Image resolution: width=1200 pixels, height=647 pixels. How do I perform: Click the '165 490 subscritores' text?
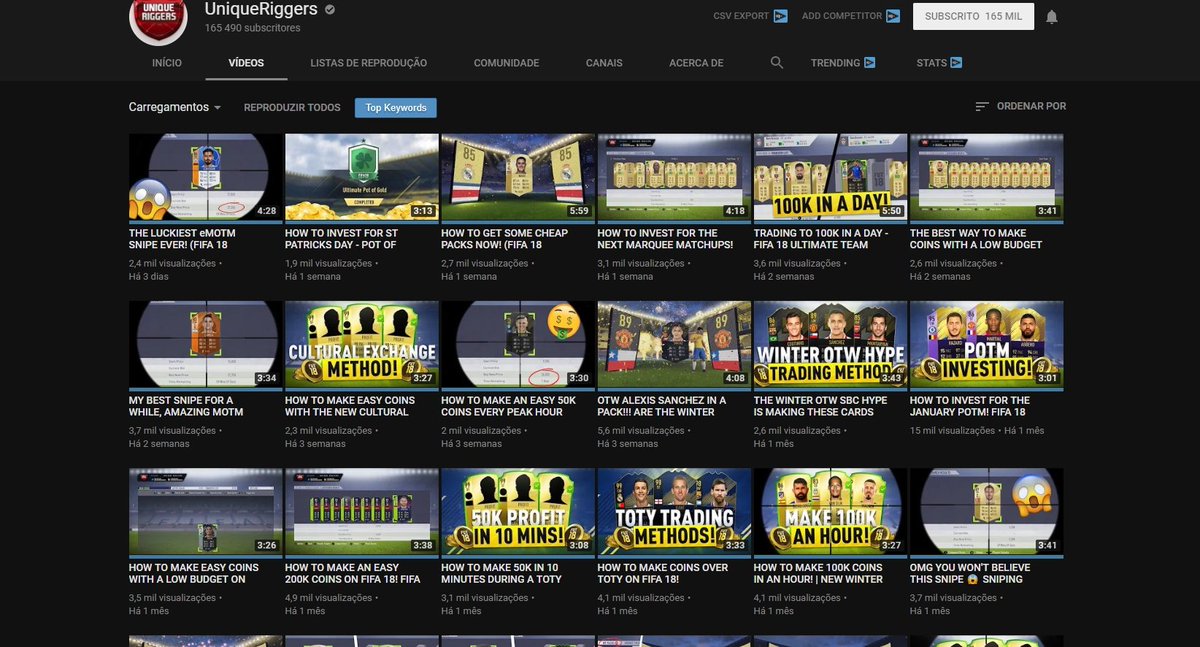click(252, 28)
